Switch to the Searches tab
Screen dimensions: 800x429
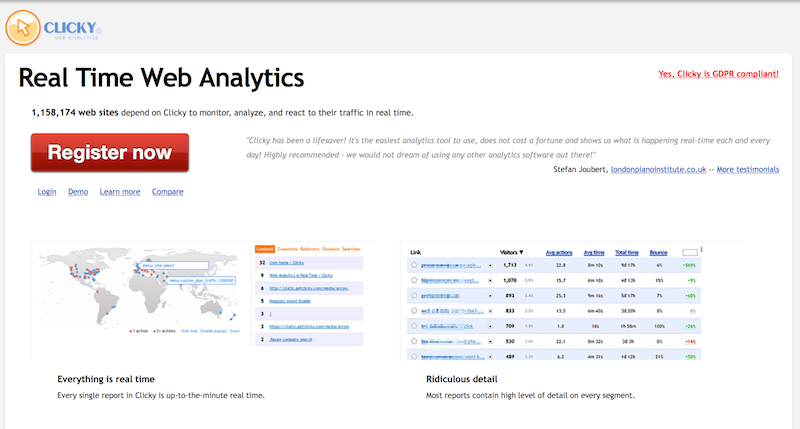coord(351,249)
